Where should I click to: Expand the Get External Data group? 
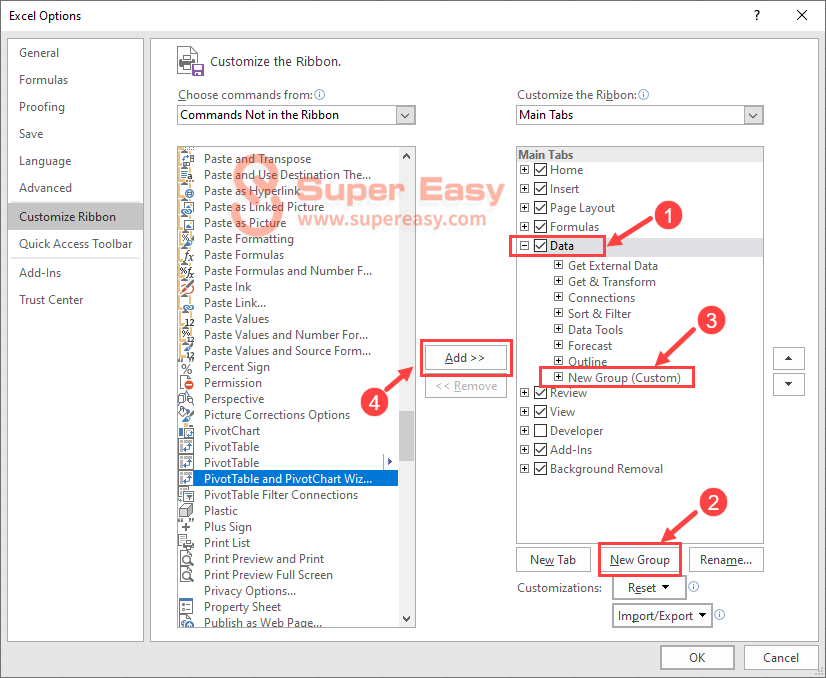(558, 265)
